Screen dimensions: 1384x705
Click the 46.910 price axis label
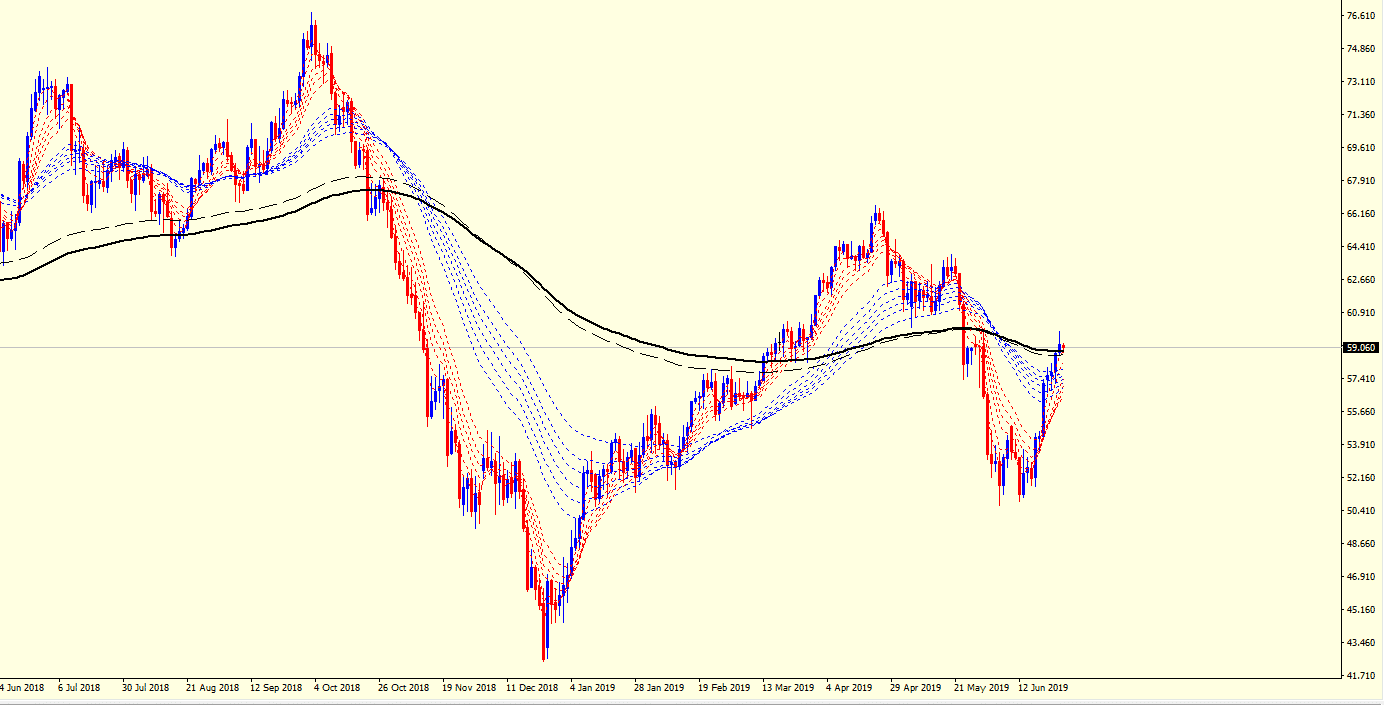(1362, 577)
